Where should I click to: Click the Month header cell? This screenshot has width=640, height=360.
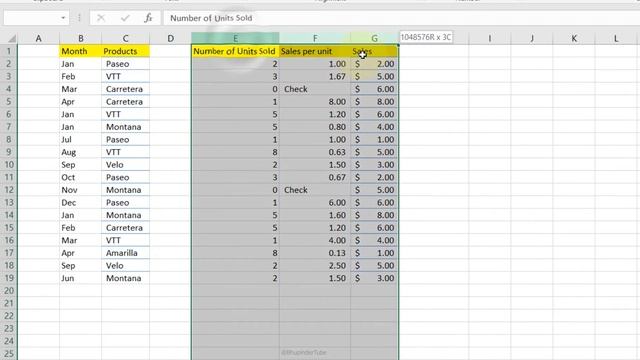pos(80,51)
